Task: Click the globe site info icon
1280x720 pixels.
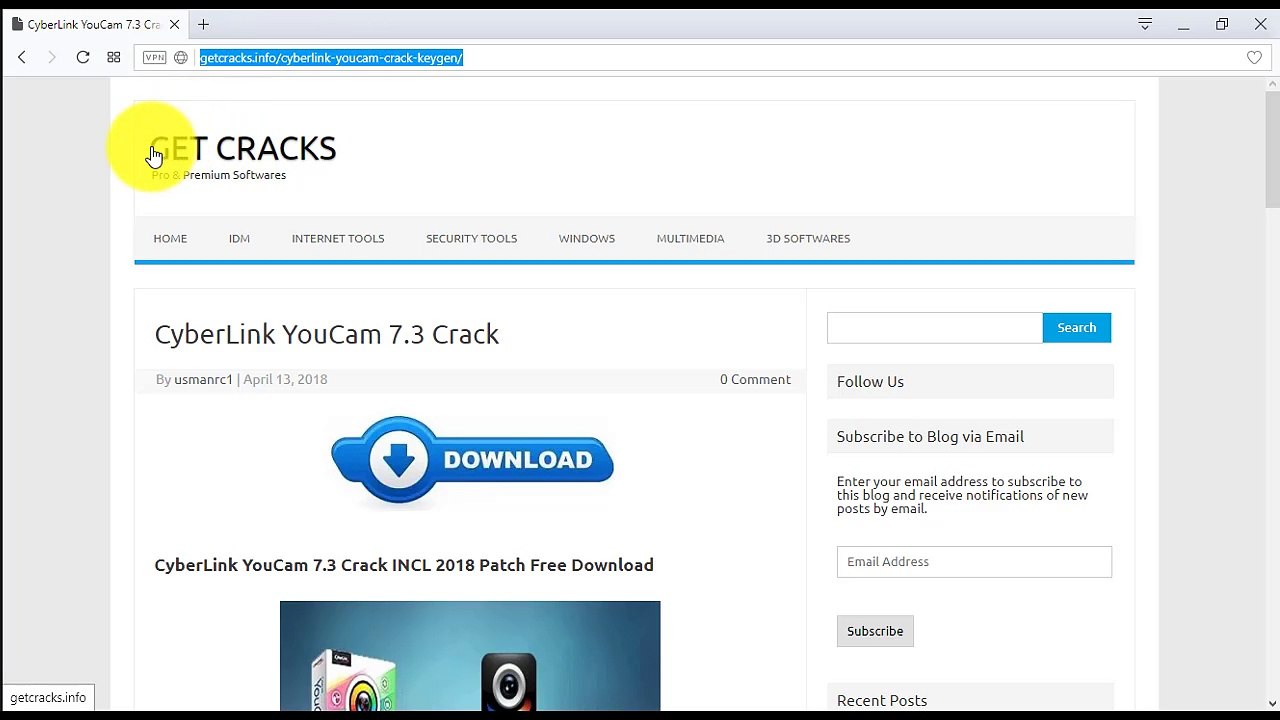Action: pyautogui.click(x=181, y=58)
